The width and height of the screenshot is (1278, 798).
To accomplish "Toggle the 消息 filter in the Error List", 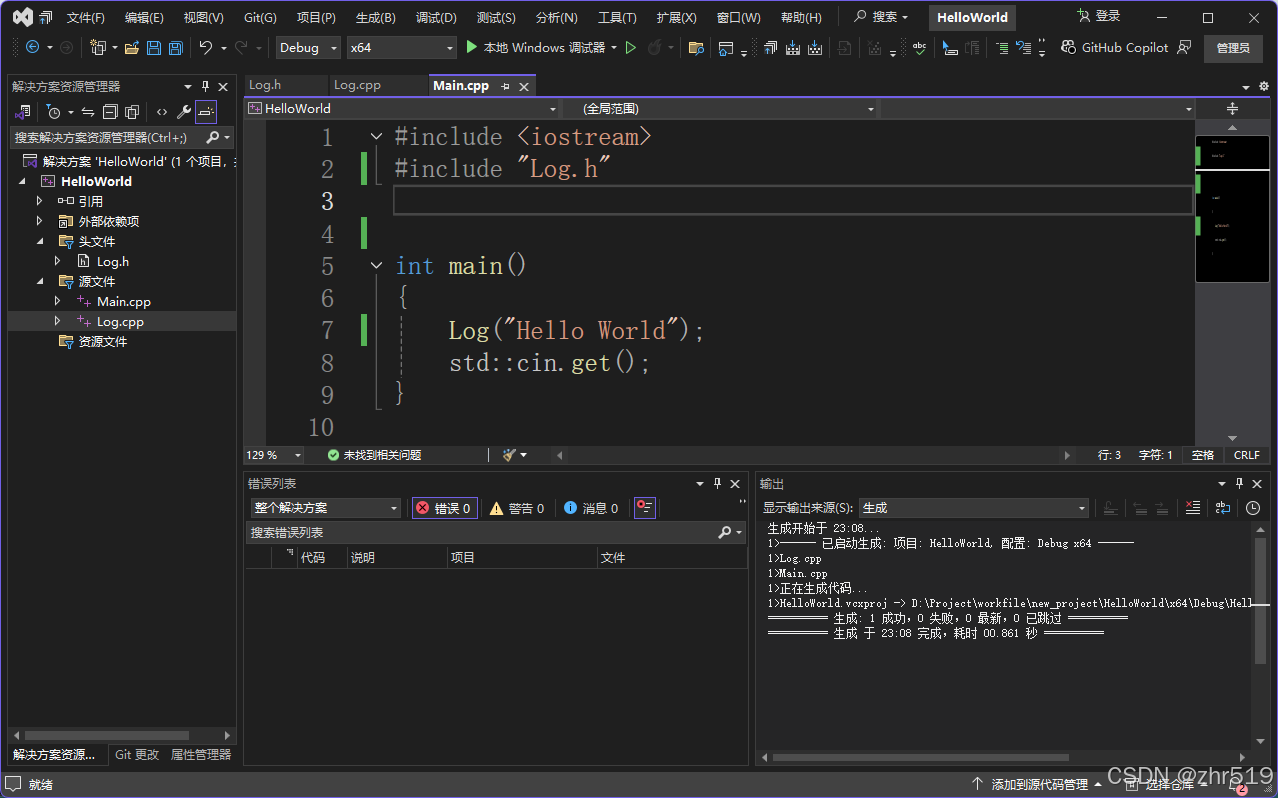I will click(590, 507).
